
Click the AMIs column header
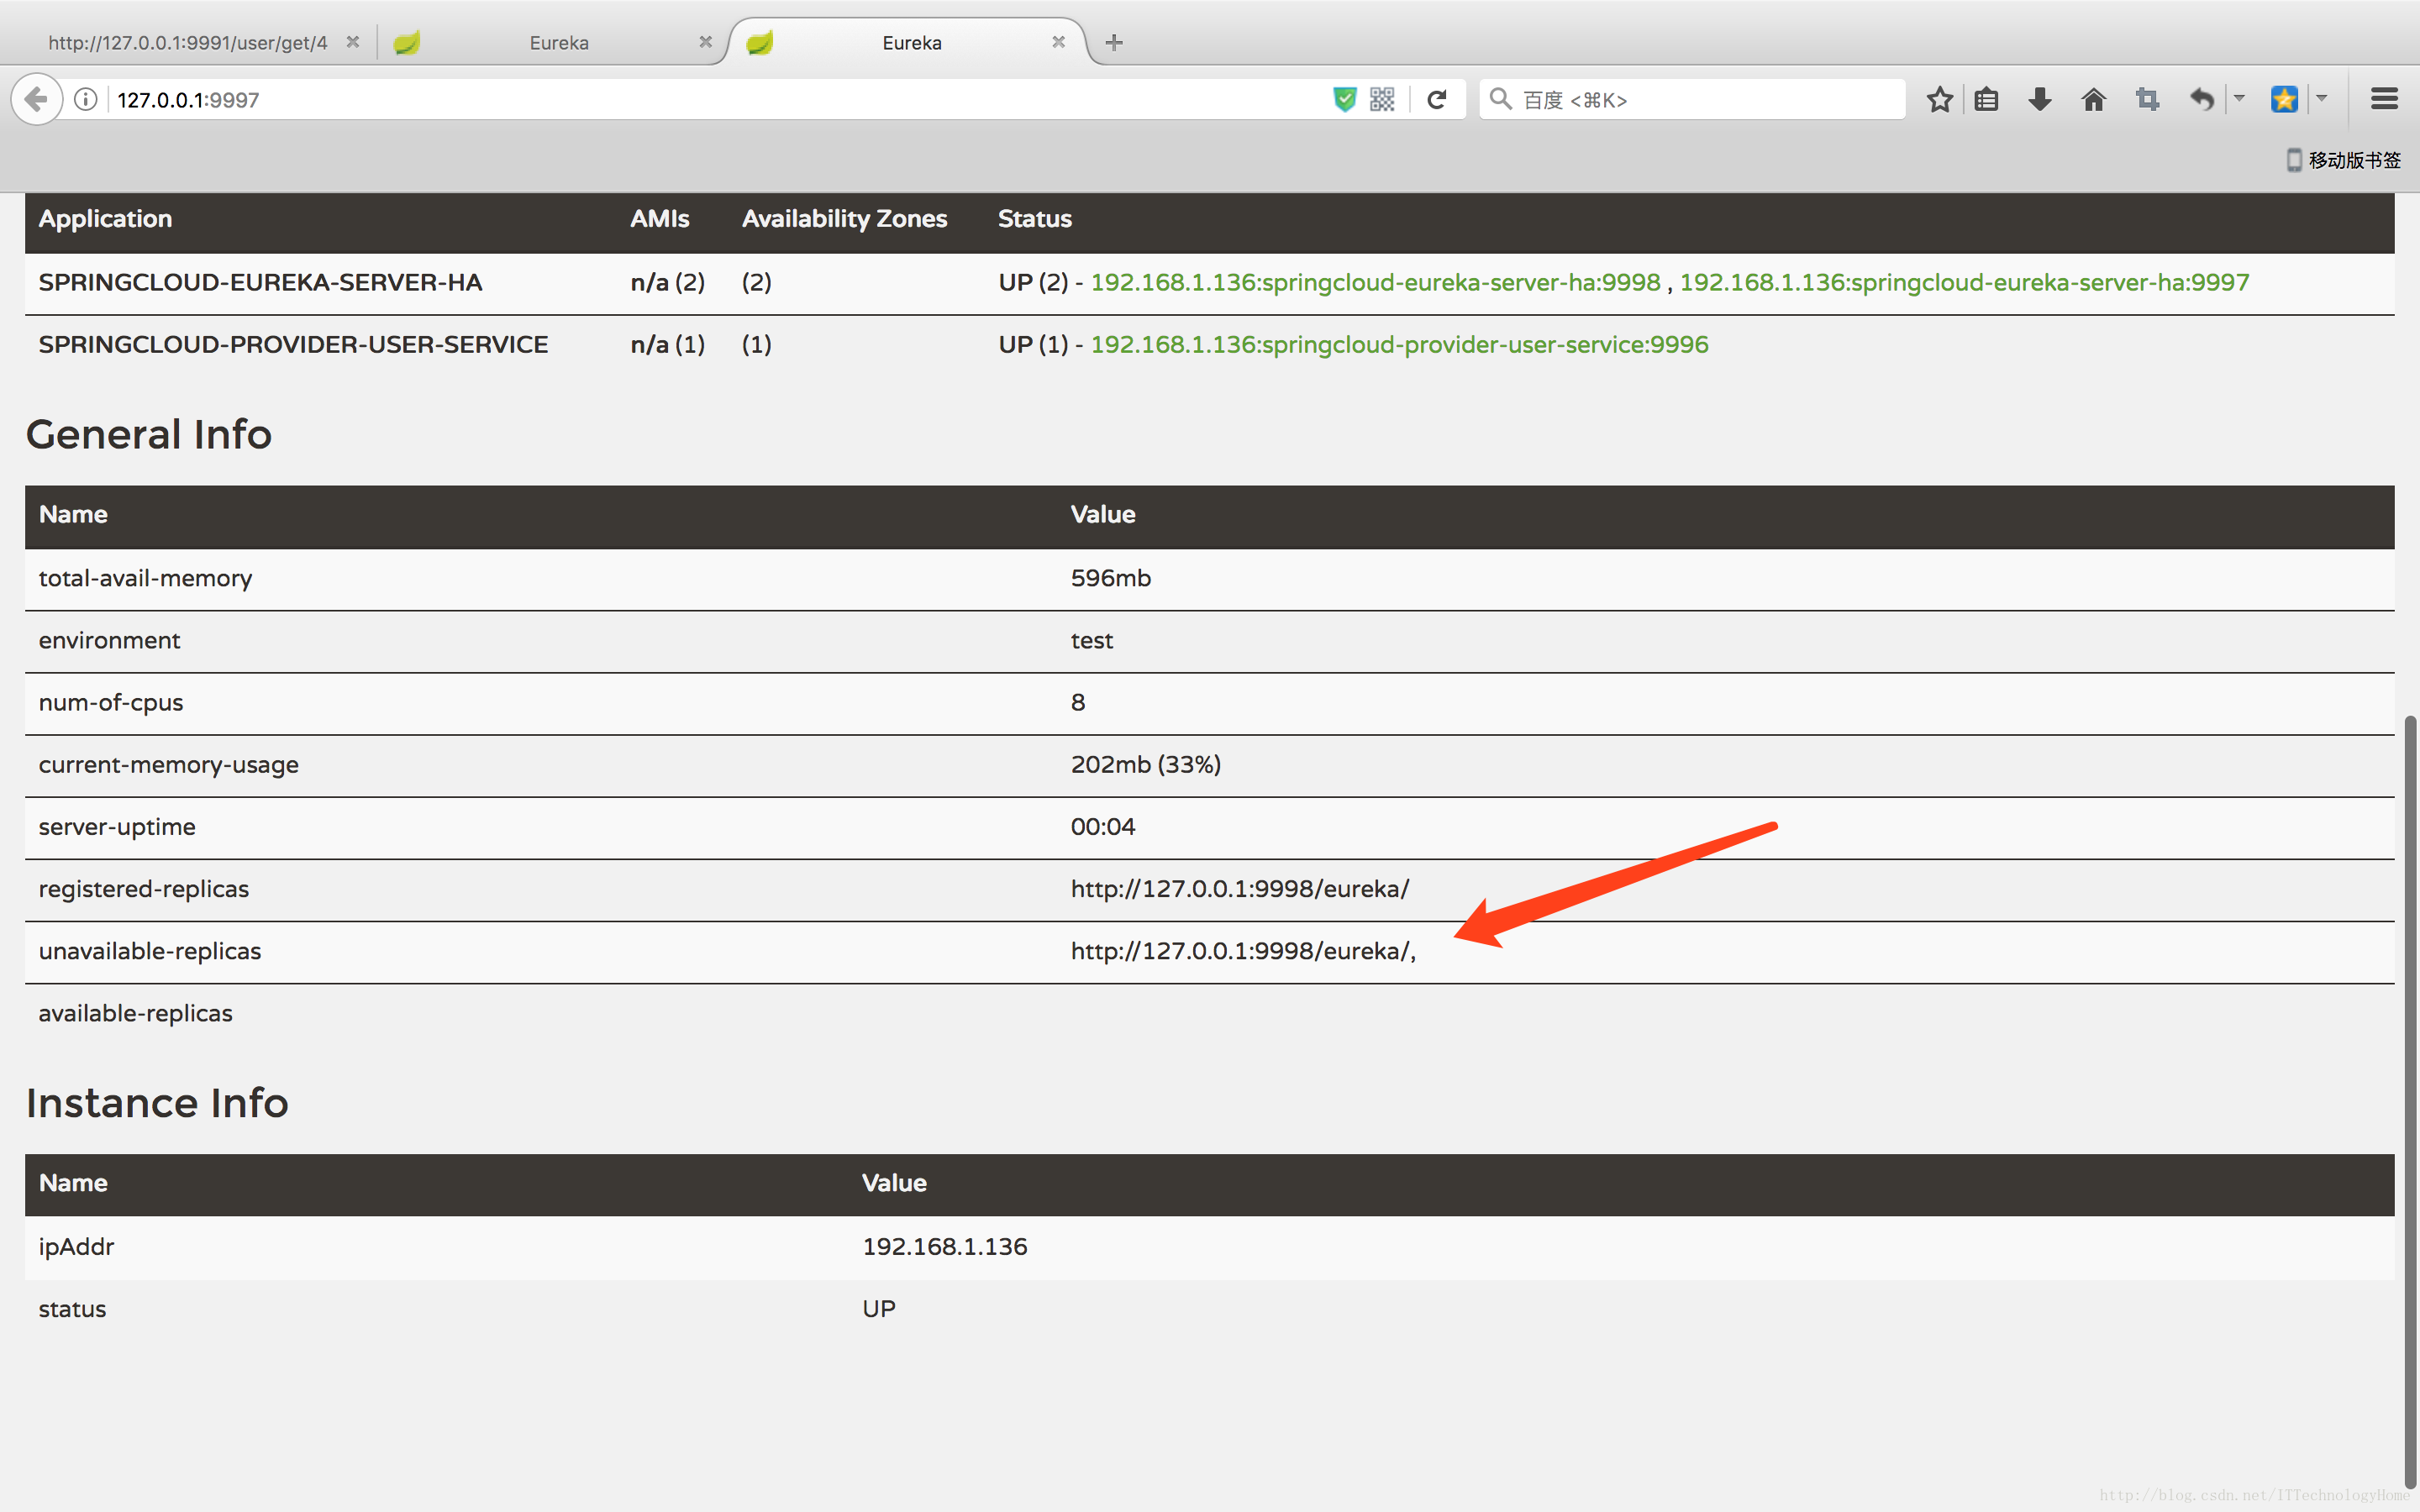coord(659,219)
